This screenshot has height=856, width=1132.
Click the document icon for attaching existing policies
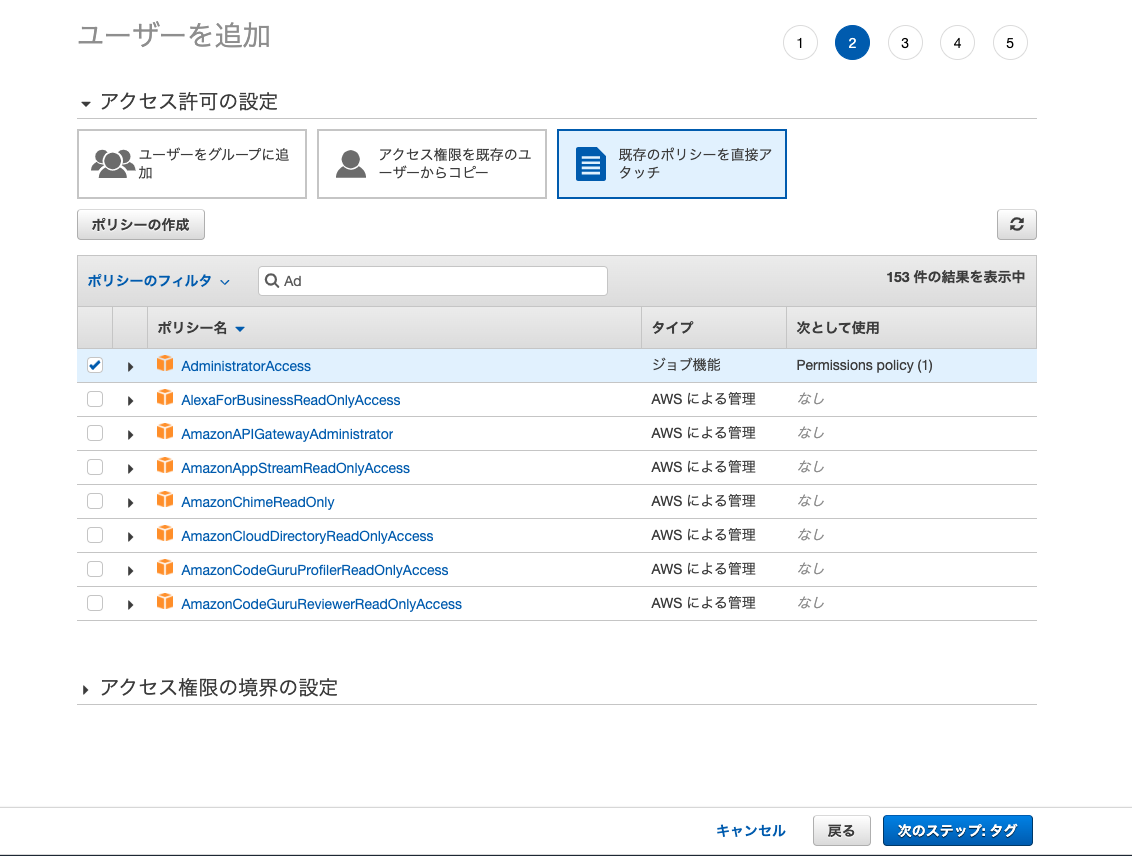(591, 163)
